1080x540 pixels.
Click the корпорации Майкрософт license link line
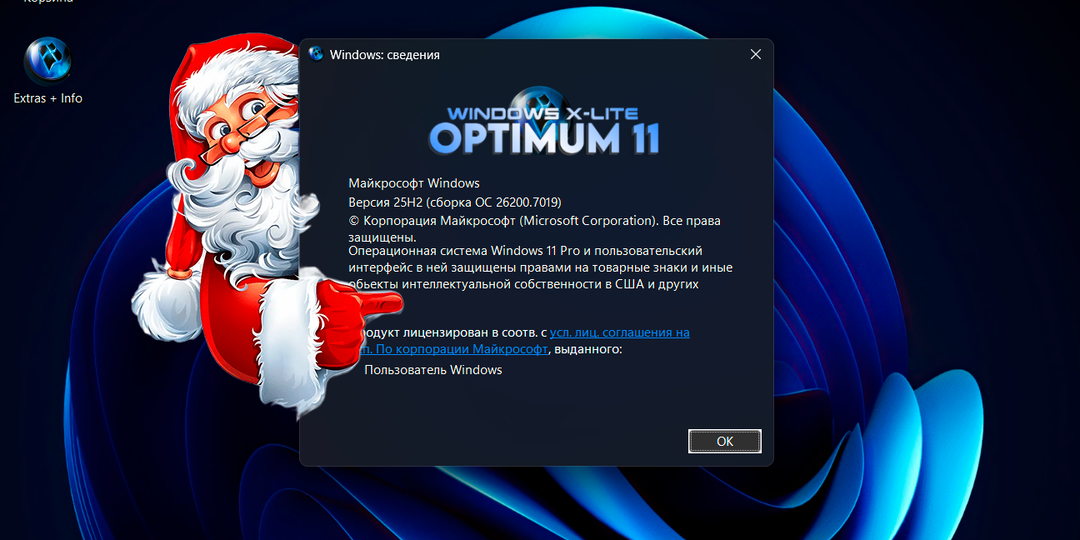click(x=454, y=349)
